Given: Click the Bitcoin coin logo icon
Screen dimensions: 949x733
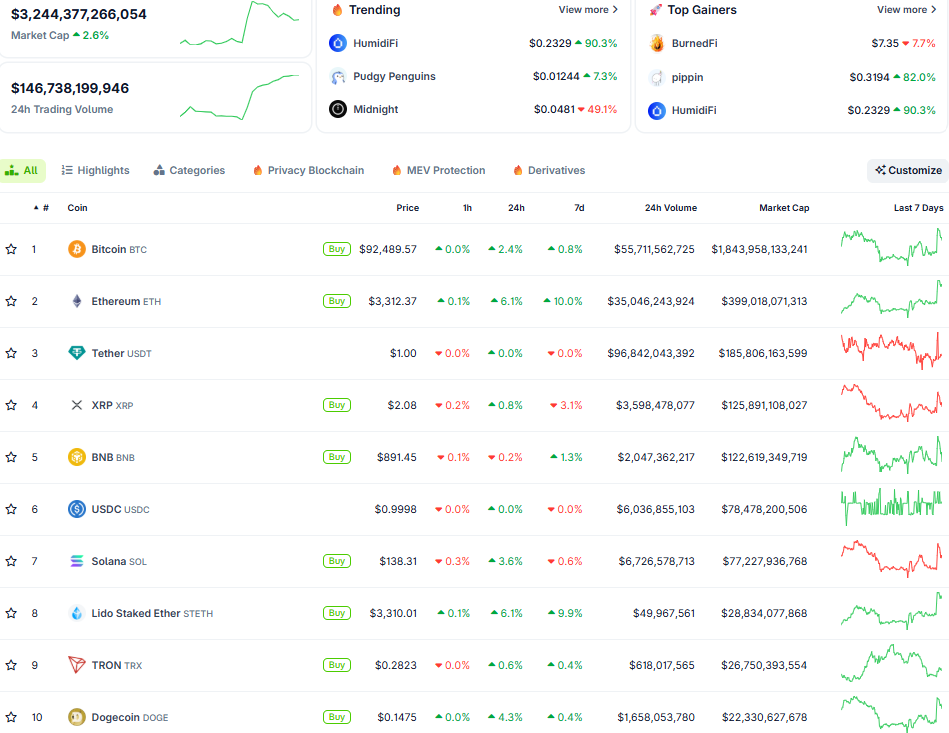Looking at the screenshot, I should pyautogui.click(x=77, y=249).
